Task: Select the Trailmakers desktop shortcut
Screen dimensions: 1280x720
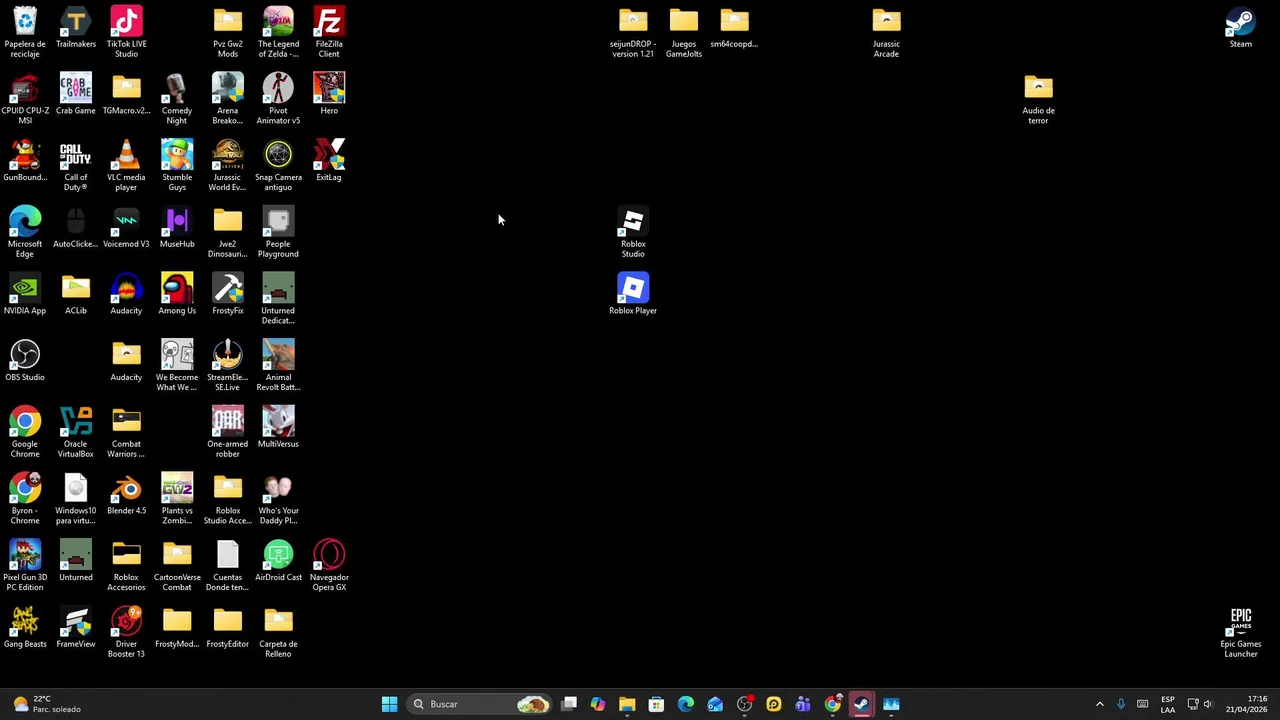Action: coord(76,28)
